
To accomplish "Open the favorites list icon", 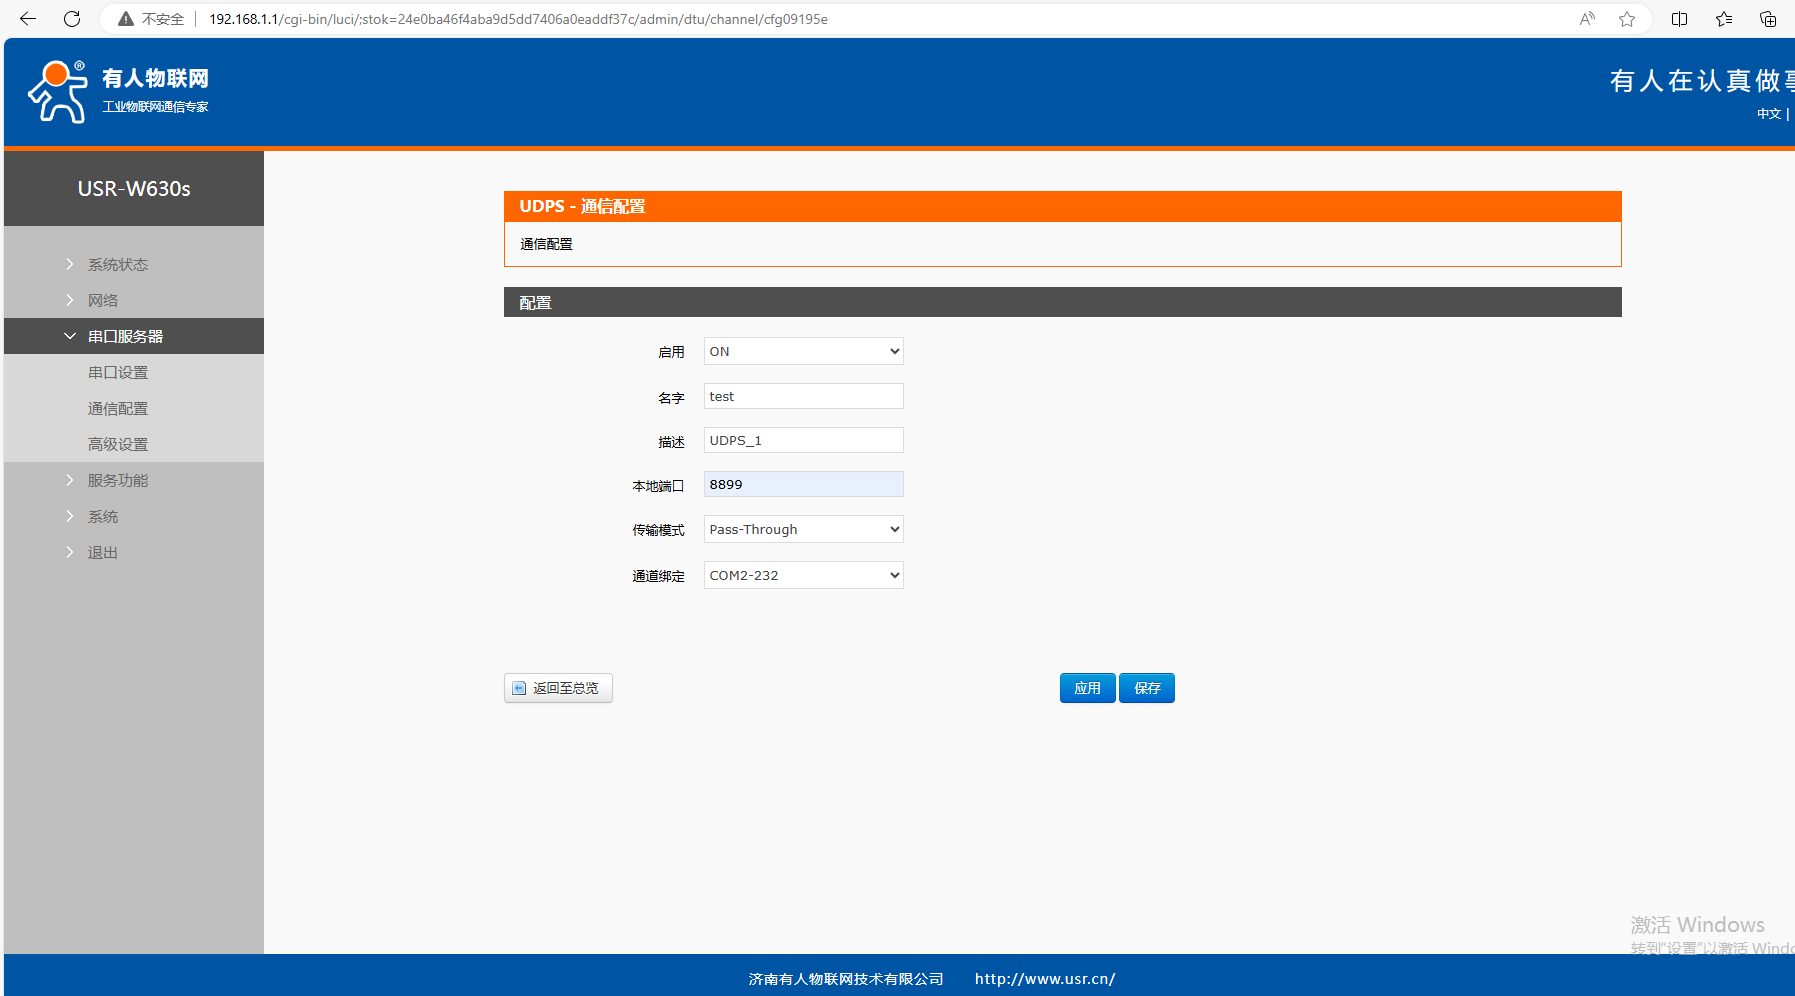I will click(x=1724, y=19).
